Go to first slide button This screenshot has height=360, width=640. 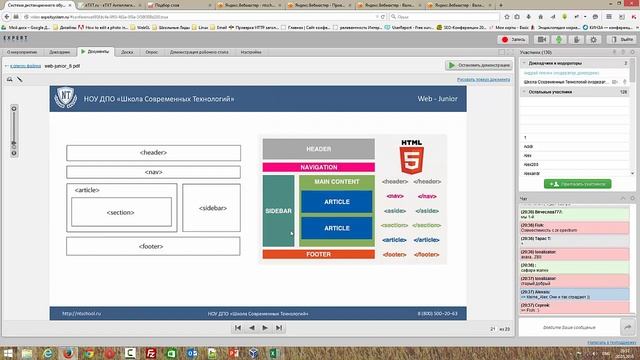238,328
